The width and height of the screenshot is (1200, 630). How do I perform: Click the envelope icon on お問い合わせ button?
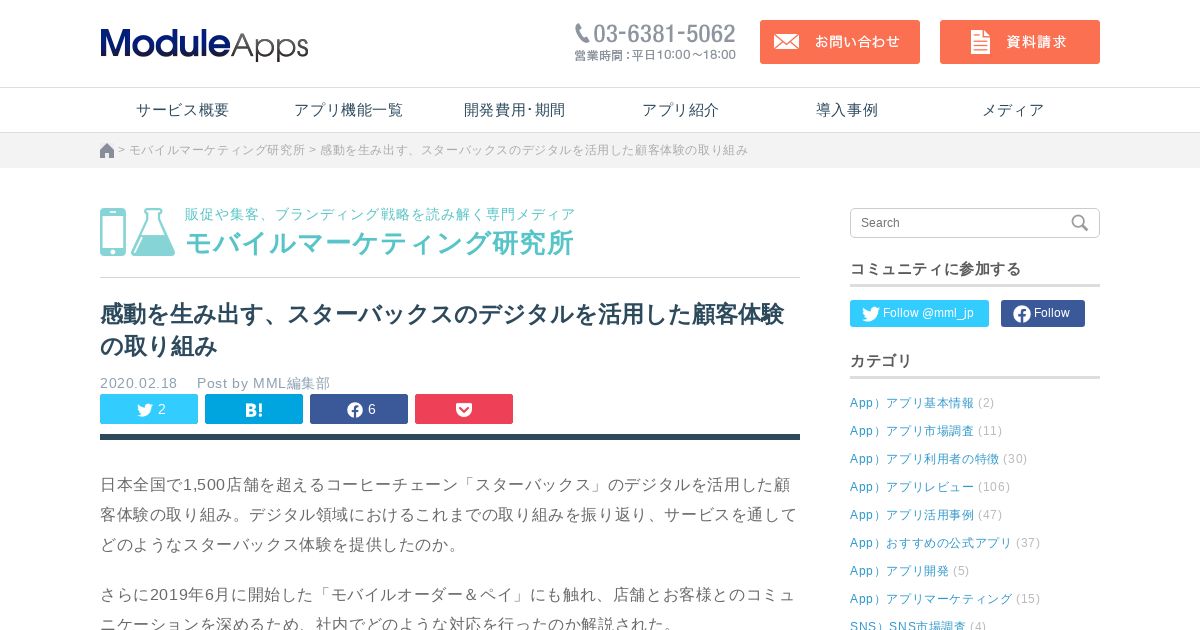point(787,42)
